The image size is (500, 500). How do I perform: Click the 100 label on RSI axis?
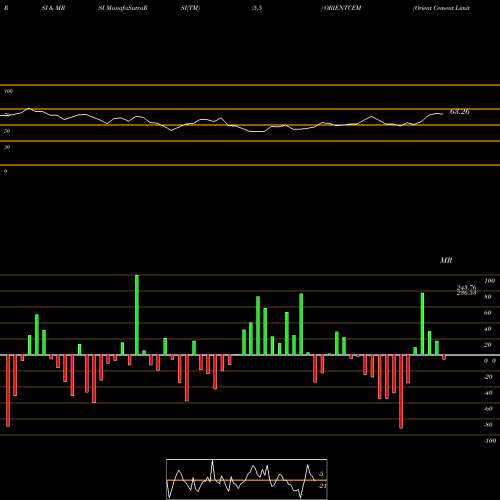coord(9,91)
